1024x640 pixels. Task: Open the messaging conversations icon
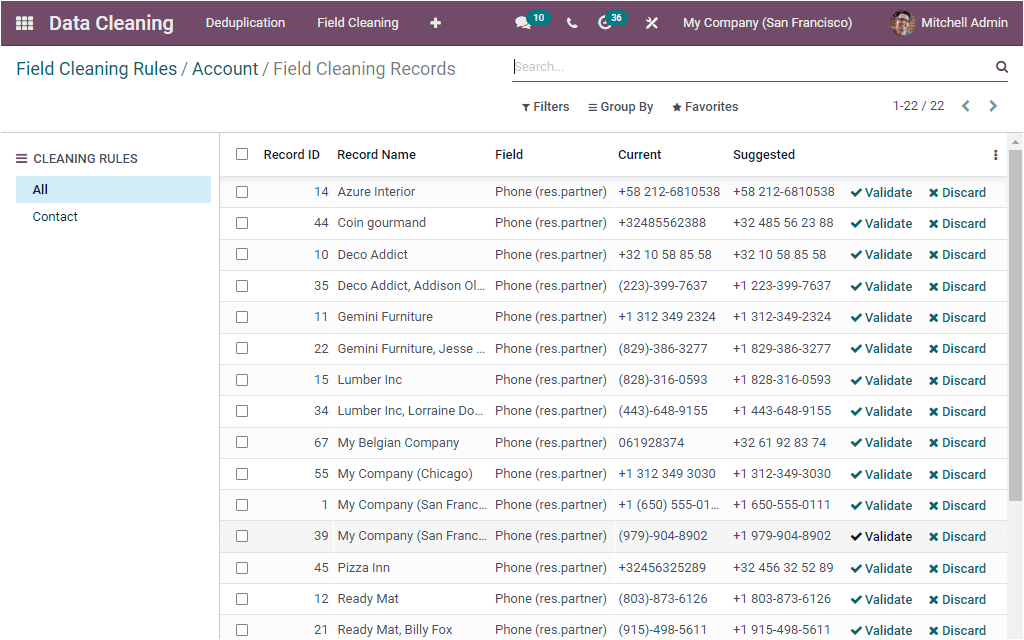click(519, 22)
